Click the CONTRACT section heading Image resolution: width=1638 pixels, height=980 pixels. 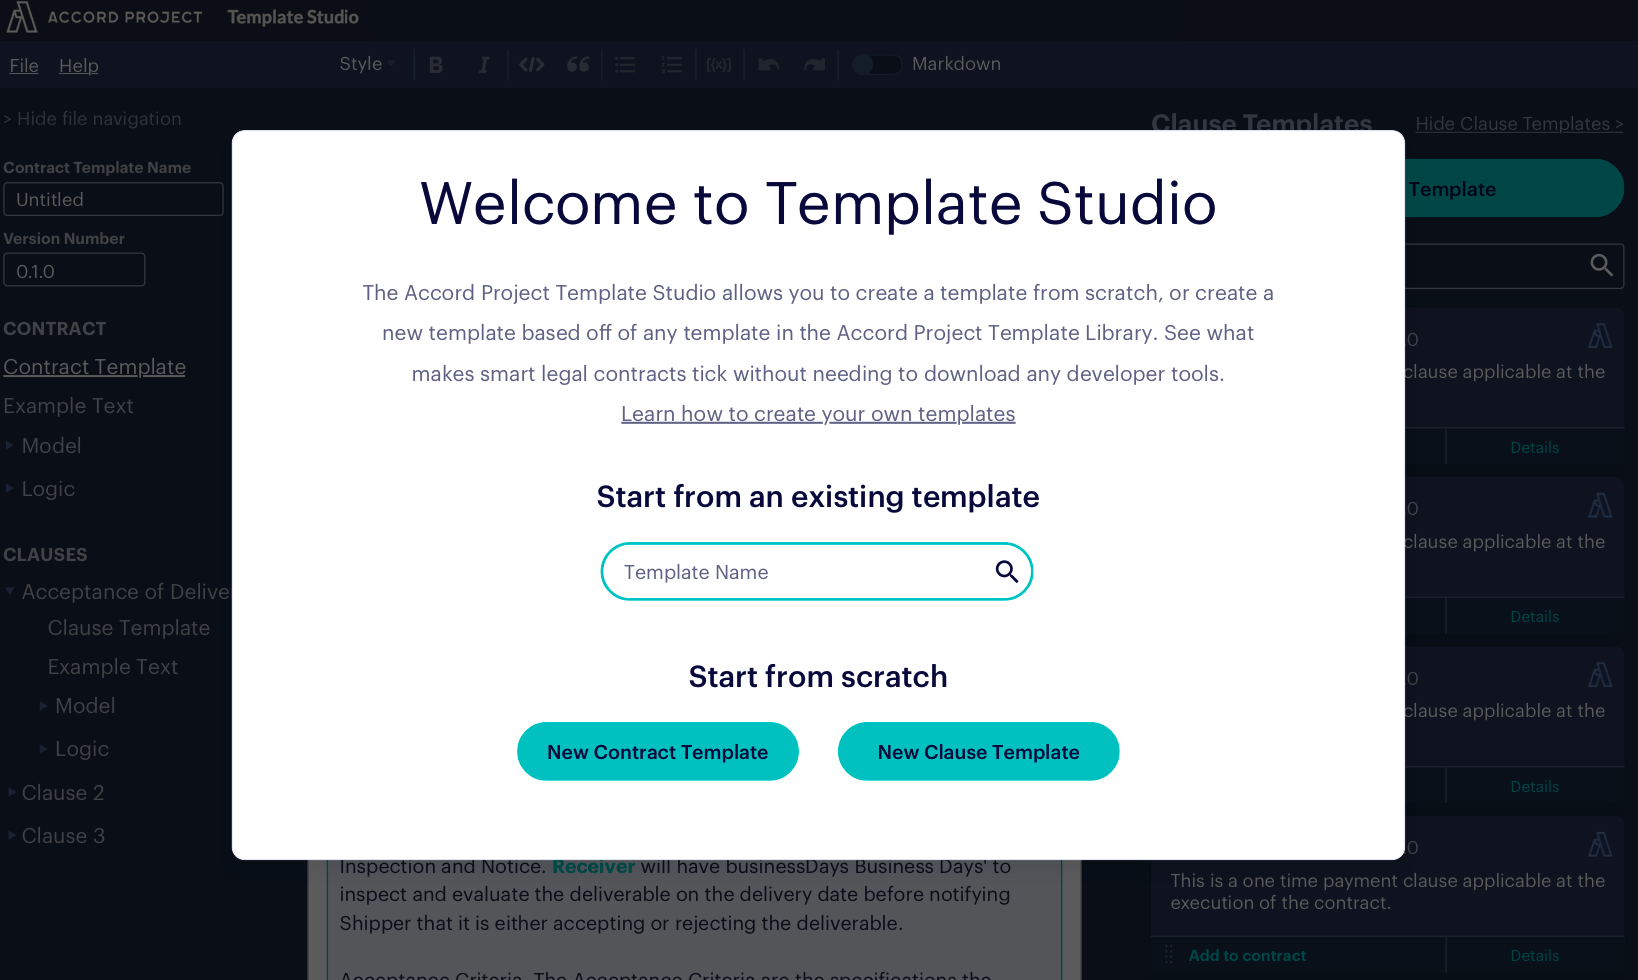(x=54, y=329)
